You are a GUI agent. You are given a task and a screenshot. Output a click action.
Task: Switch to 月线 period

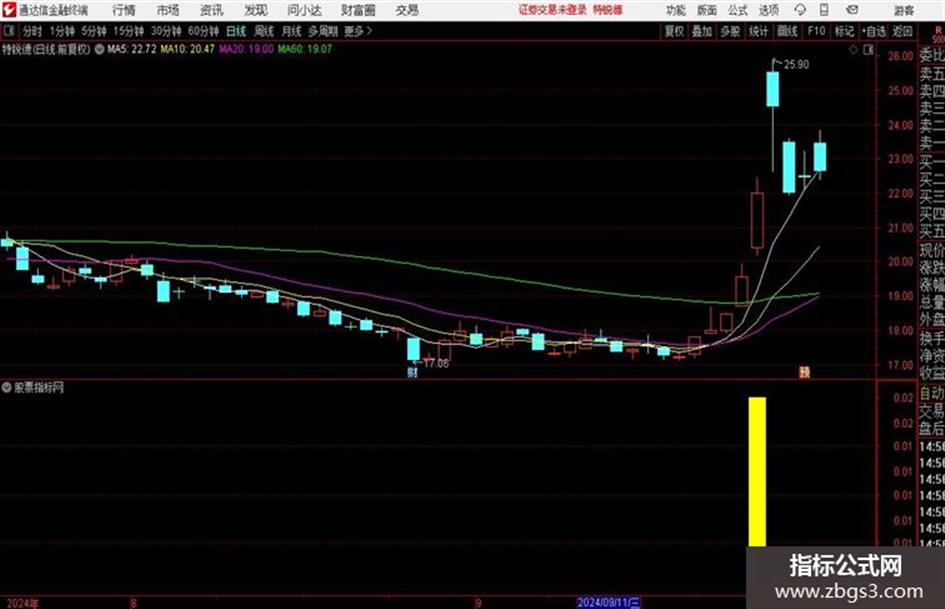click(292, 31)
